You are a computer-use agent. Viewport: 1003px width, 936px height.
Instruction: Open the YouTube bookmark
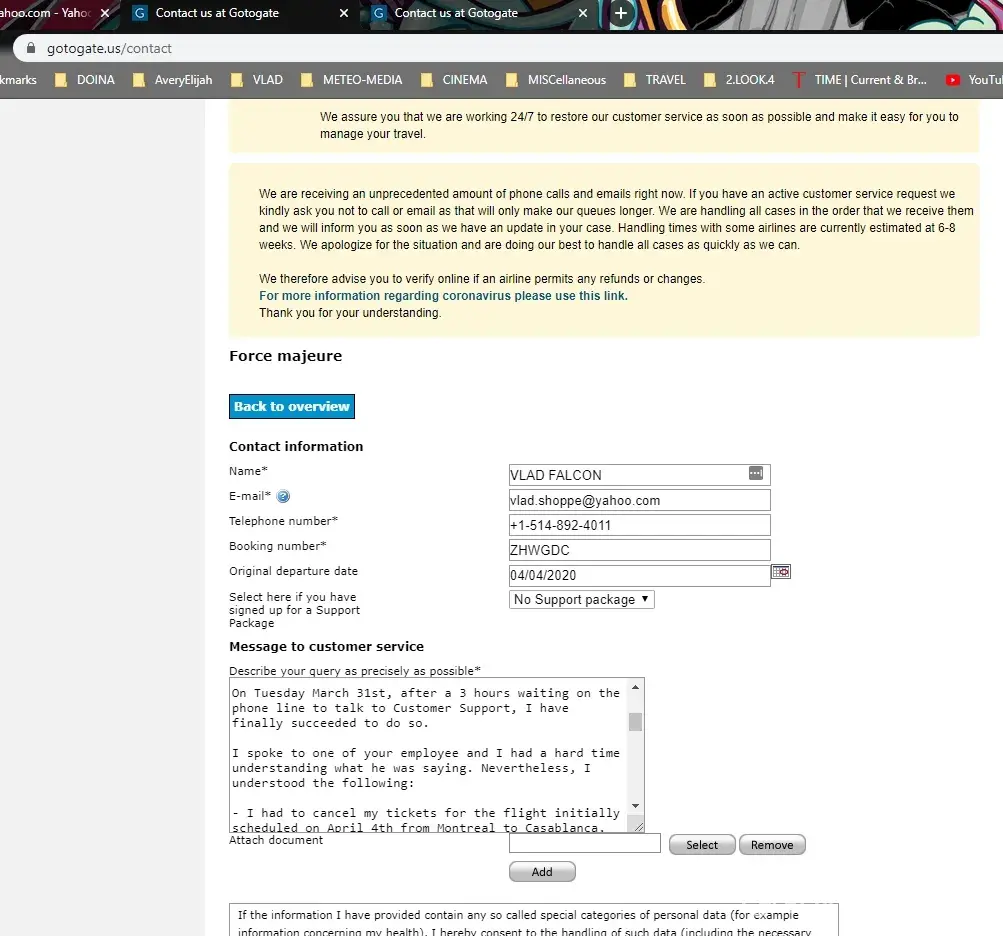coord(974,80)
